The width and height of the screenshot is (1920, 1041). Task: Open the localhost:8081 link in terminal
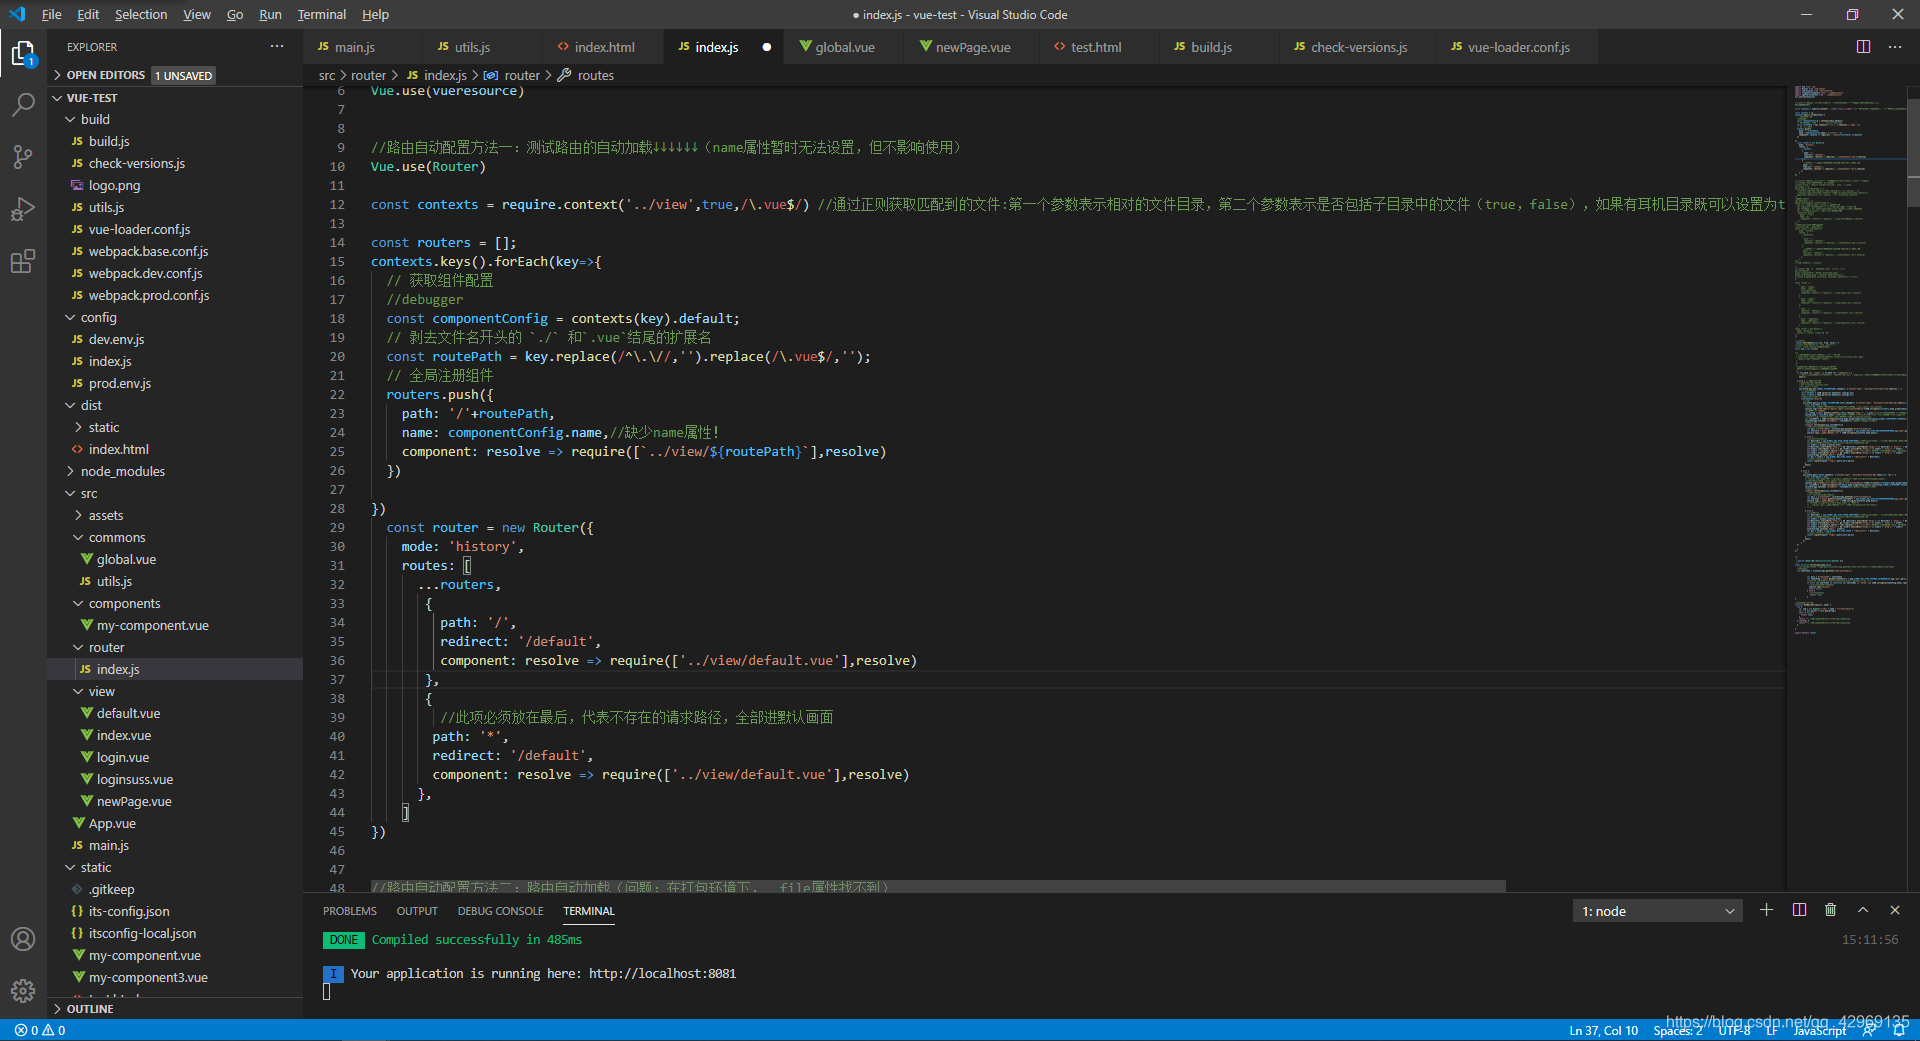coord(662,973)
